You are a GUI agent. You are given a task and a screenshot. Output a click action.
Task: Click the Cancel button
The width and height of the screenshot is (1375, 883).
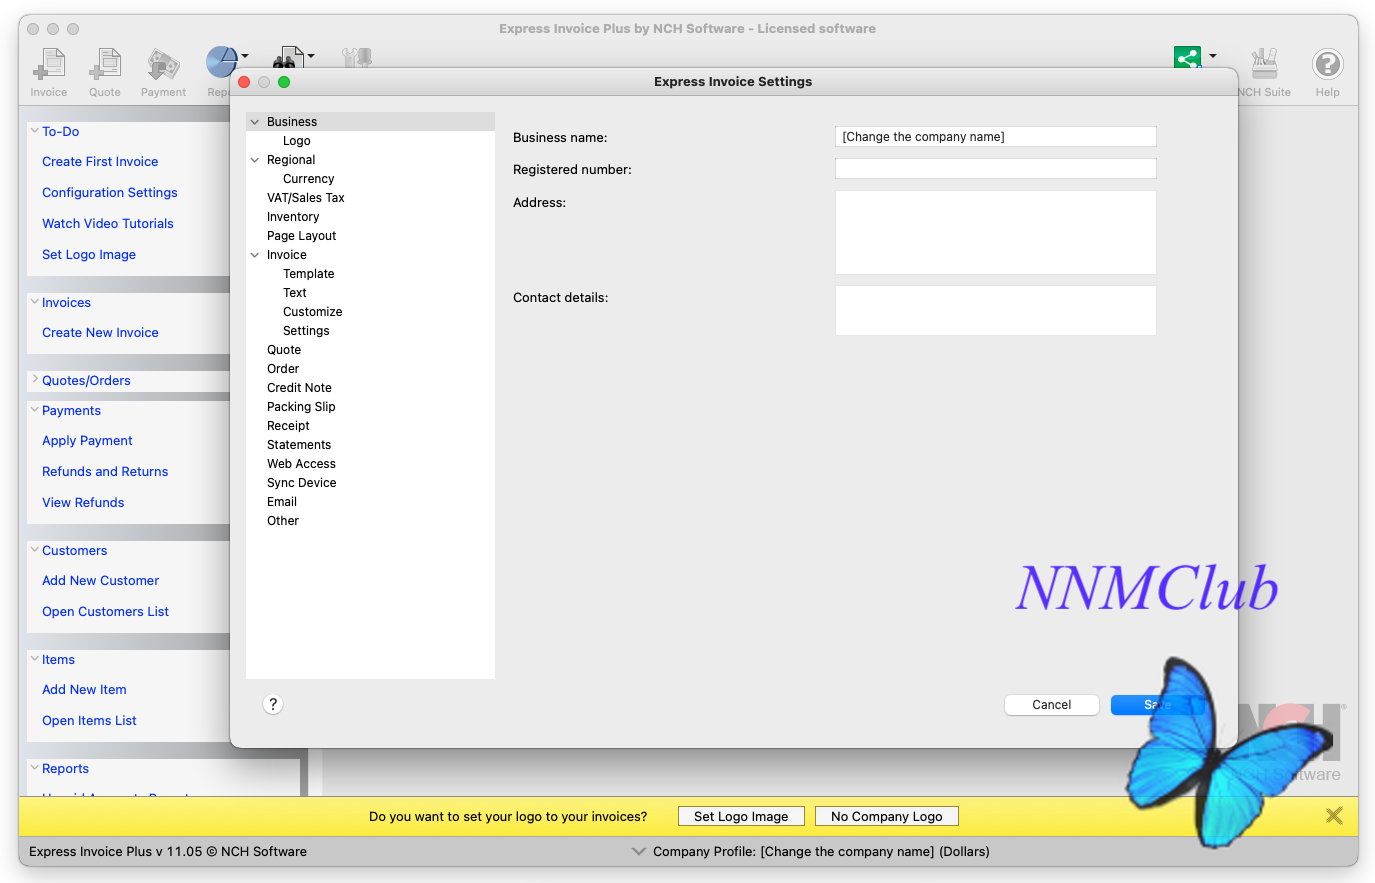pos(1051,705)
